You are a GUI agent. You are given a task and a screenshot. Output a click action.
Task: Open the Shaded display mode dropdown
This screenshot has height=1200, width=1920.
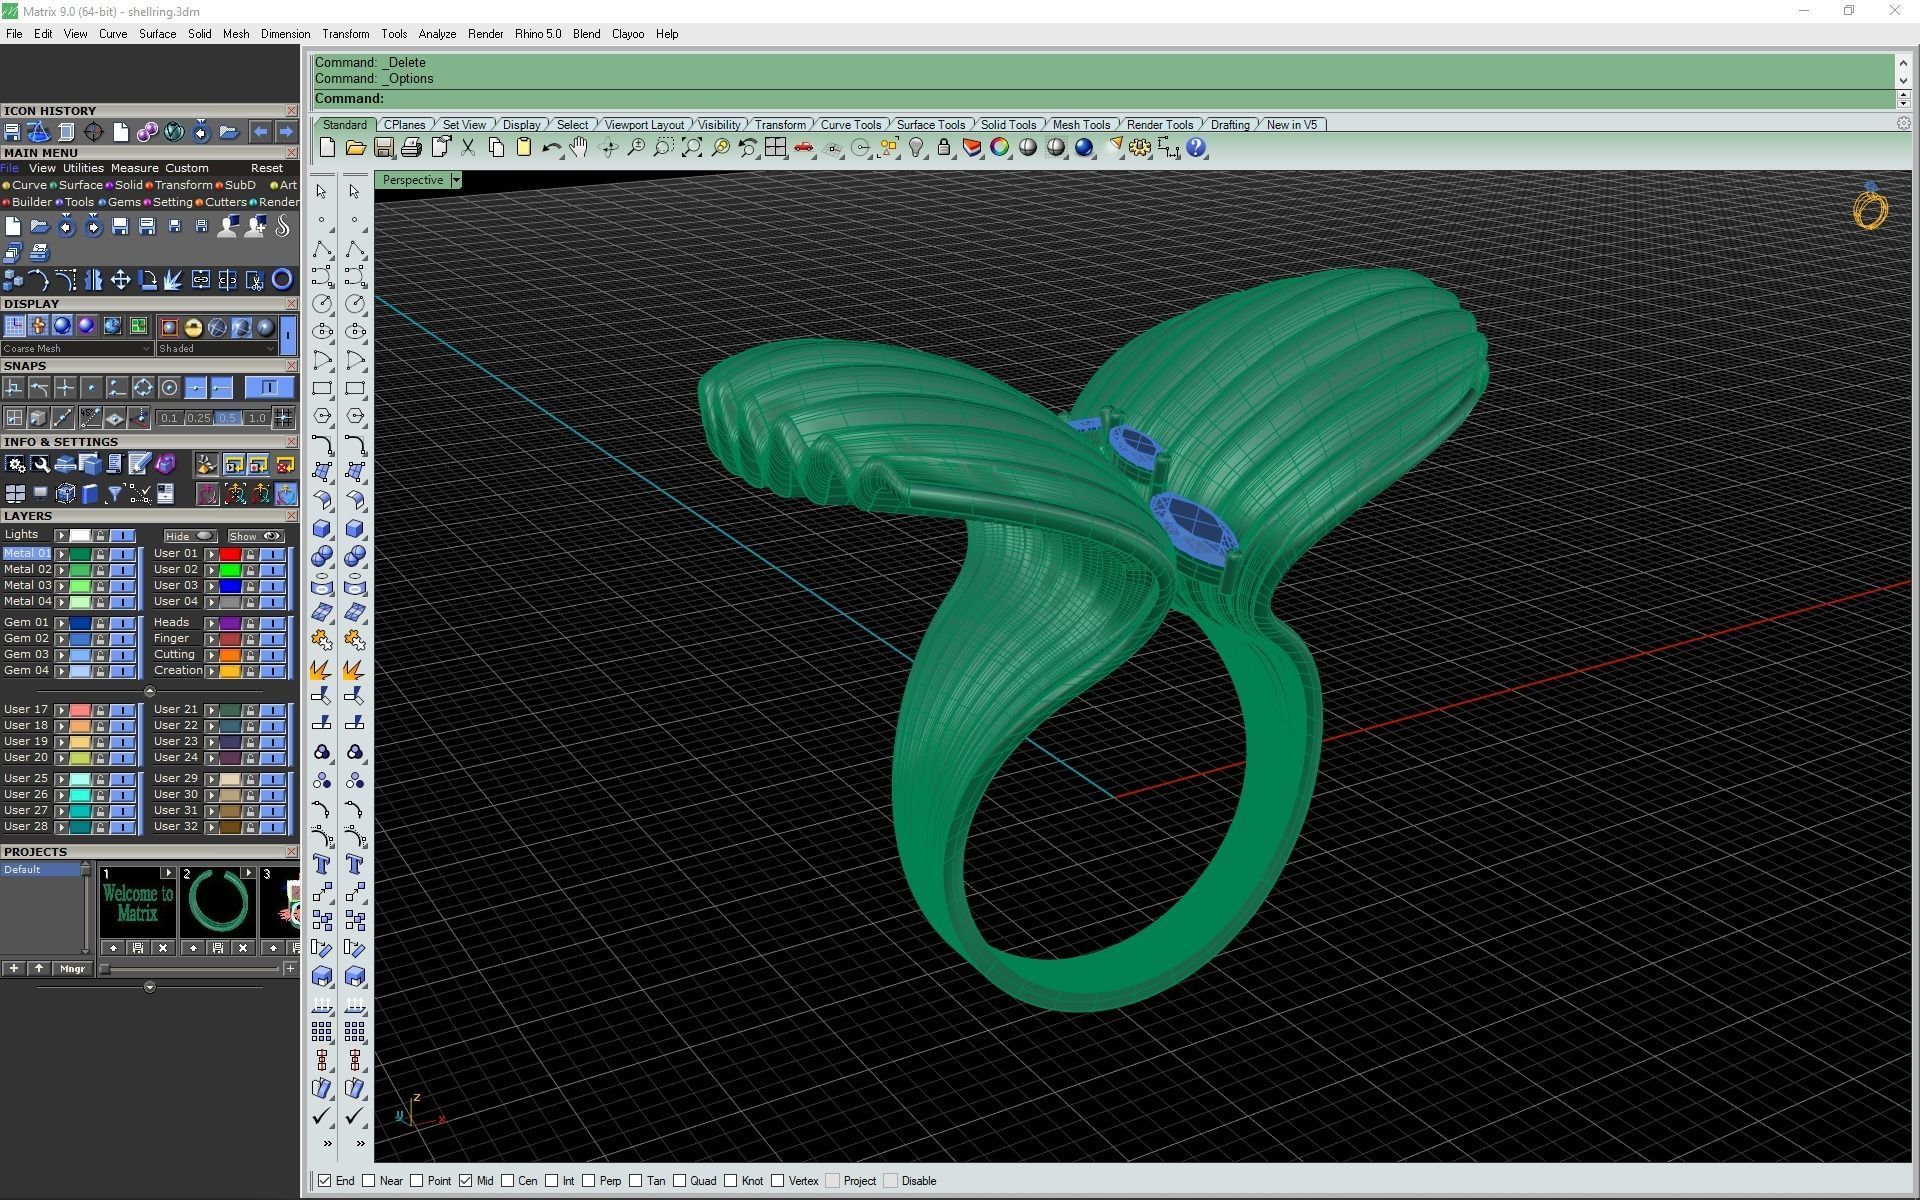point(216,348)
